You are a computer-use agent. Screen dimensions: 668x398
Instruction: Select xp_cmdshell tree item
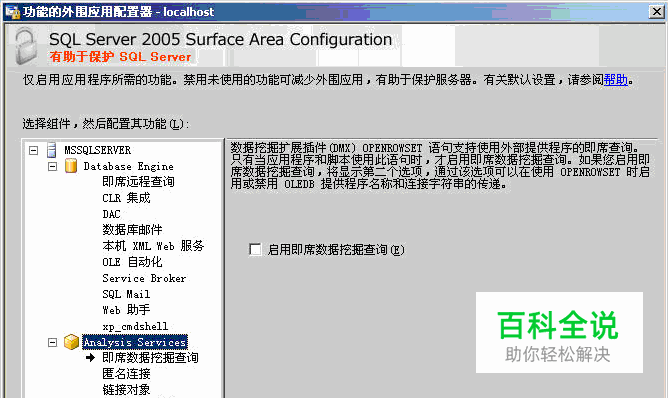click(x=135, y=326)
